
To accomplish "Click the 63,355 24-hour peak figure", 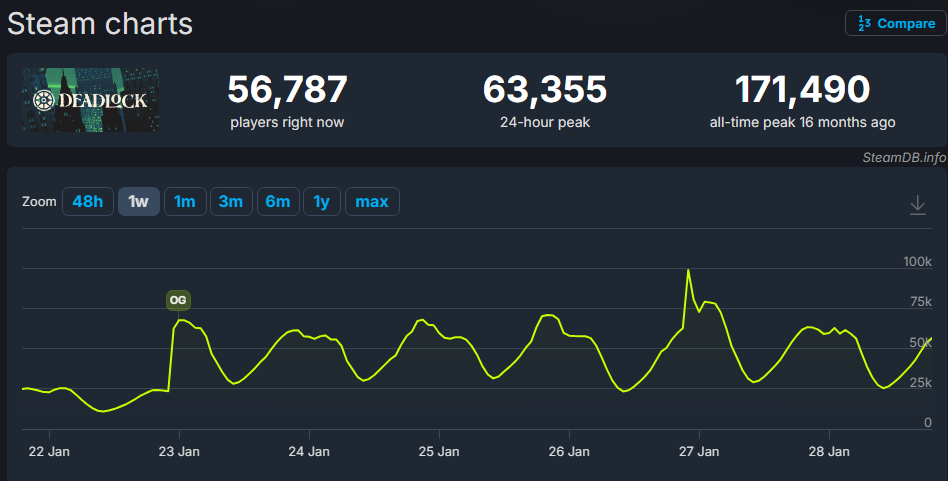I will 545,89.
